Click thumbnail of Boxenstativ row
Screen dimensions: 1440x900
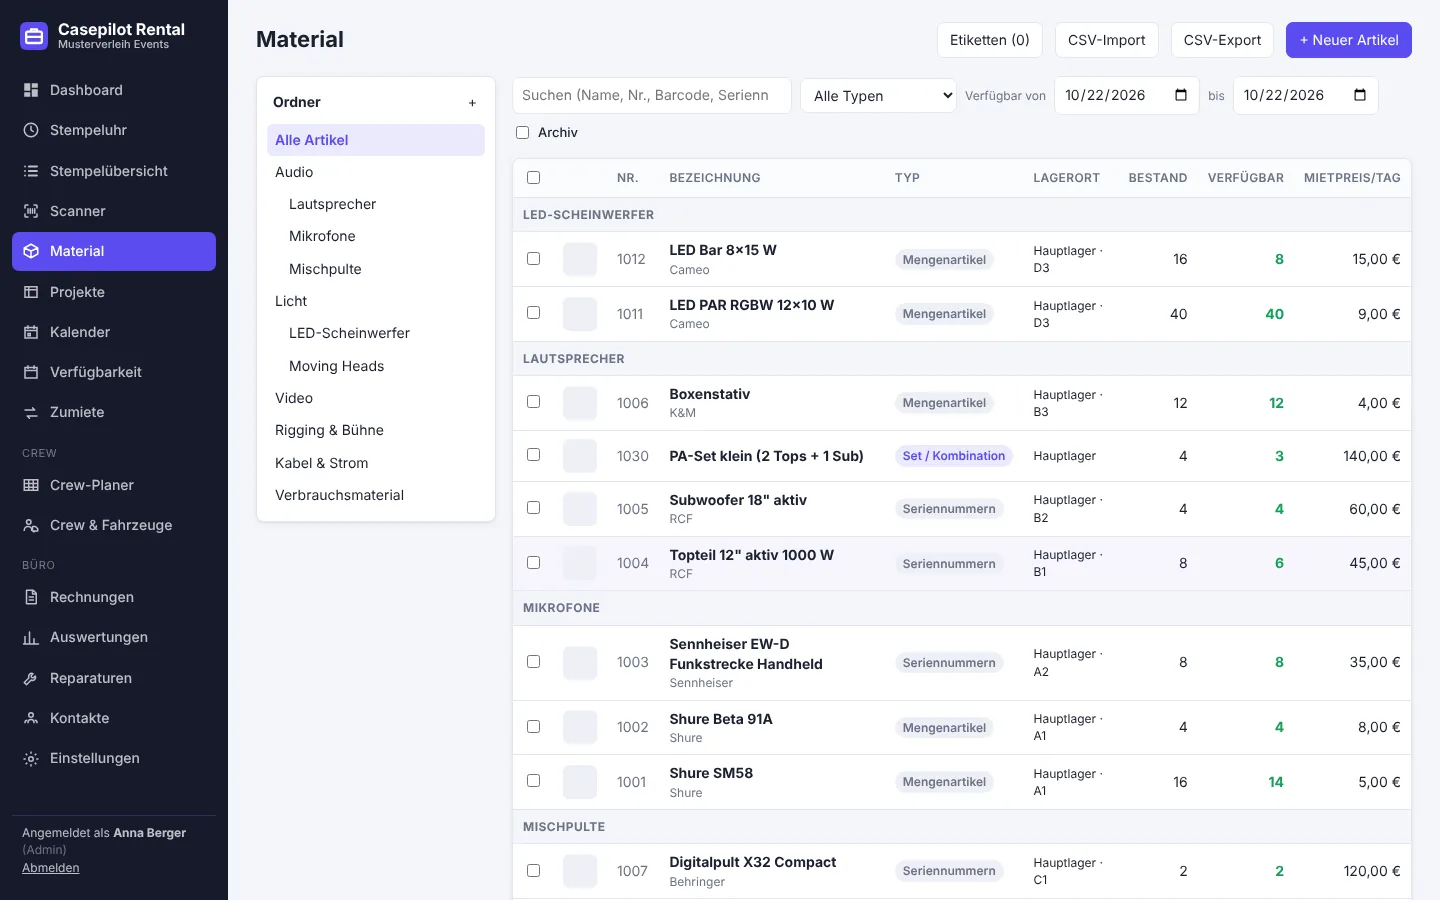coord(580,403)
